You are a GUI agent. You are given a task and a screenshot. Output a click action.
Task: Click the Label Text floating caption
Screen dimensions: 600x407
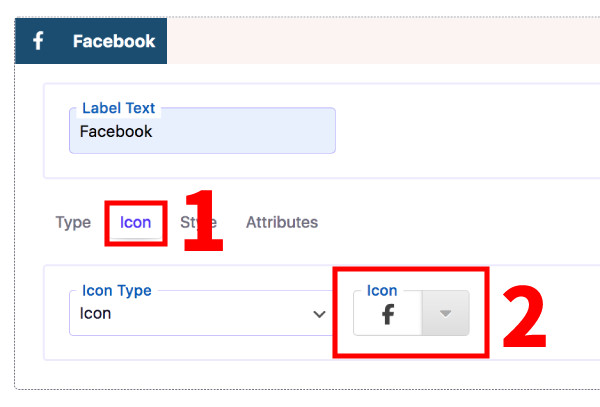[x=119, y=108]
